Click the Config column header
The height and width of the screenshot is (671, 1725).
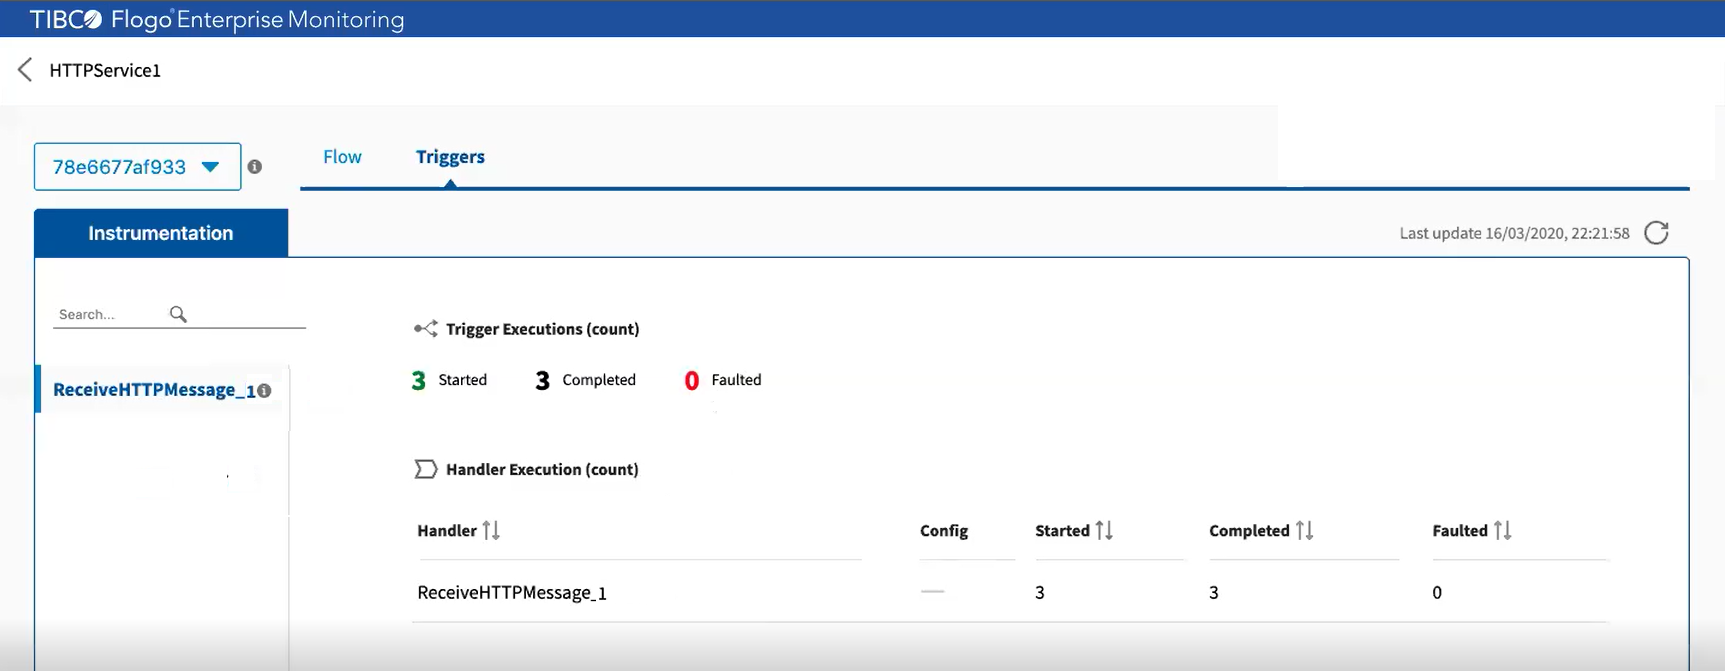(944, 531)
